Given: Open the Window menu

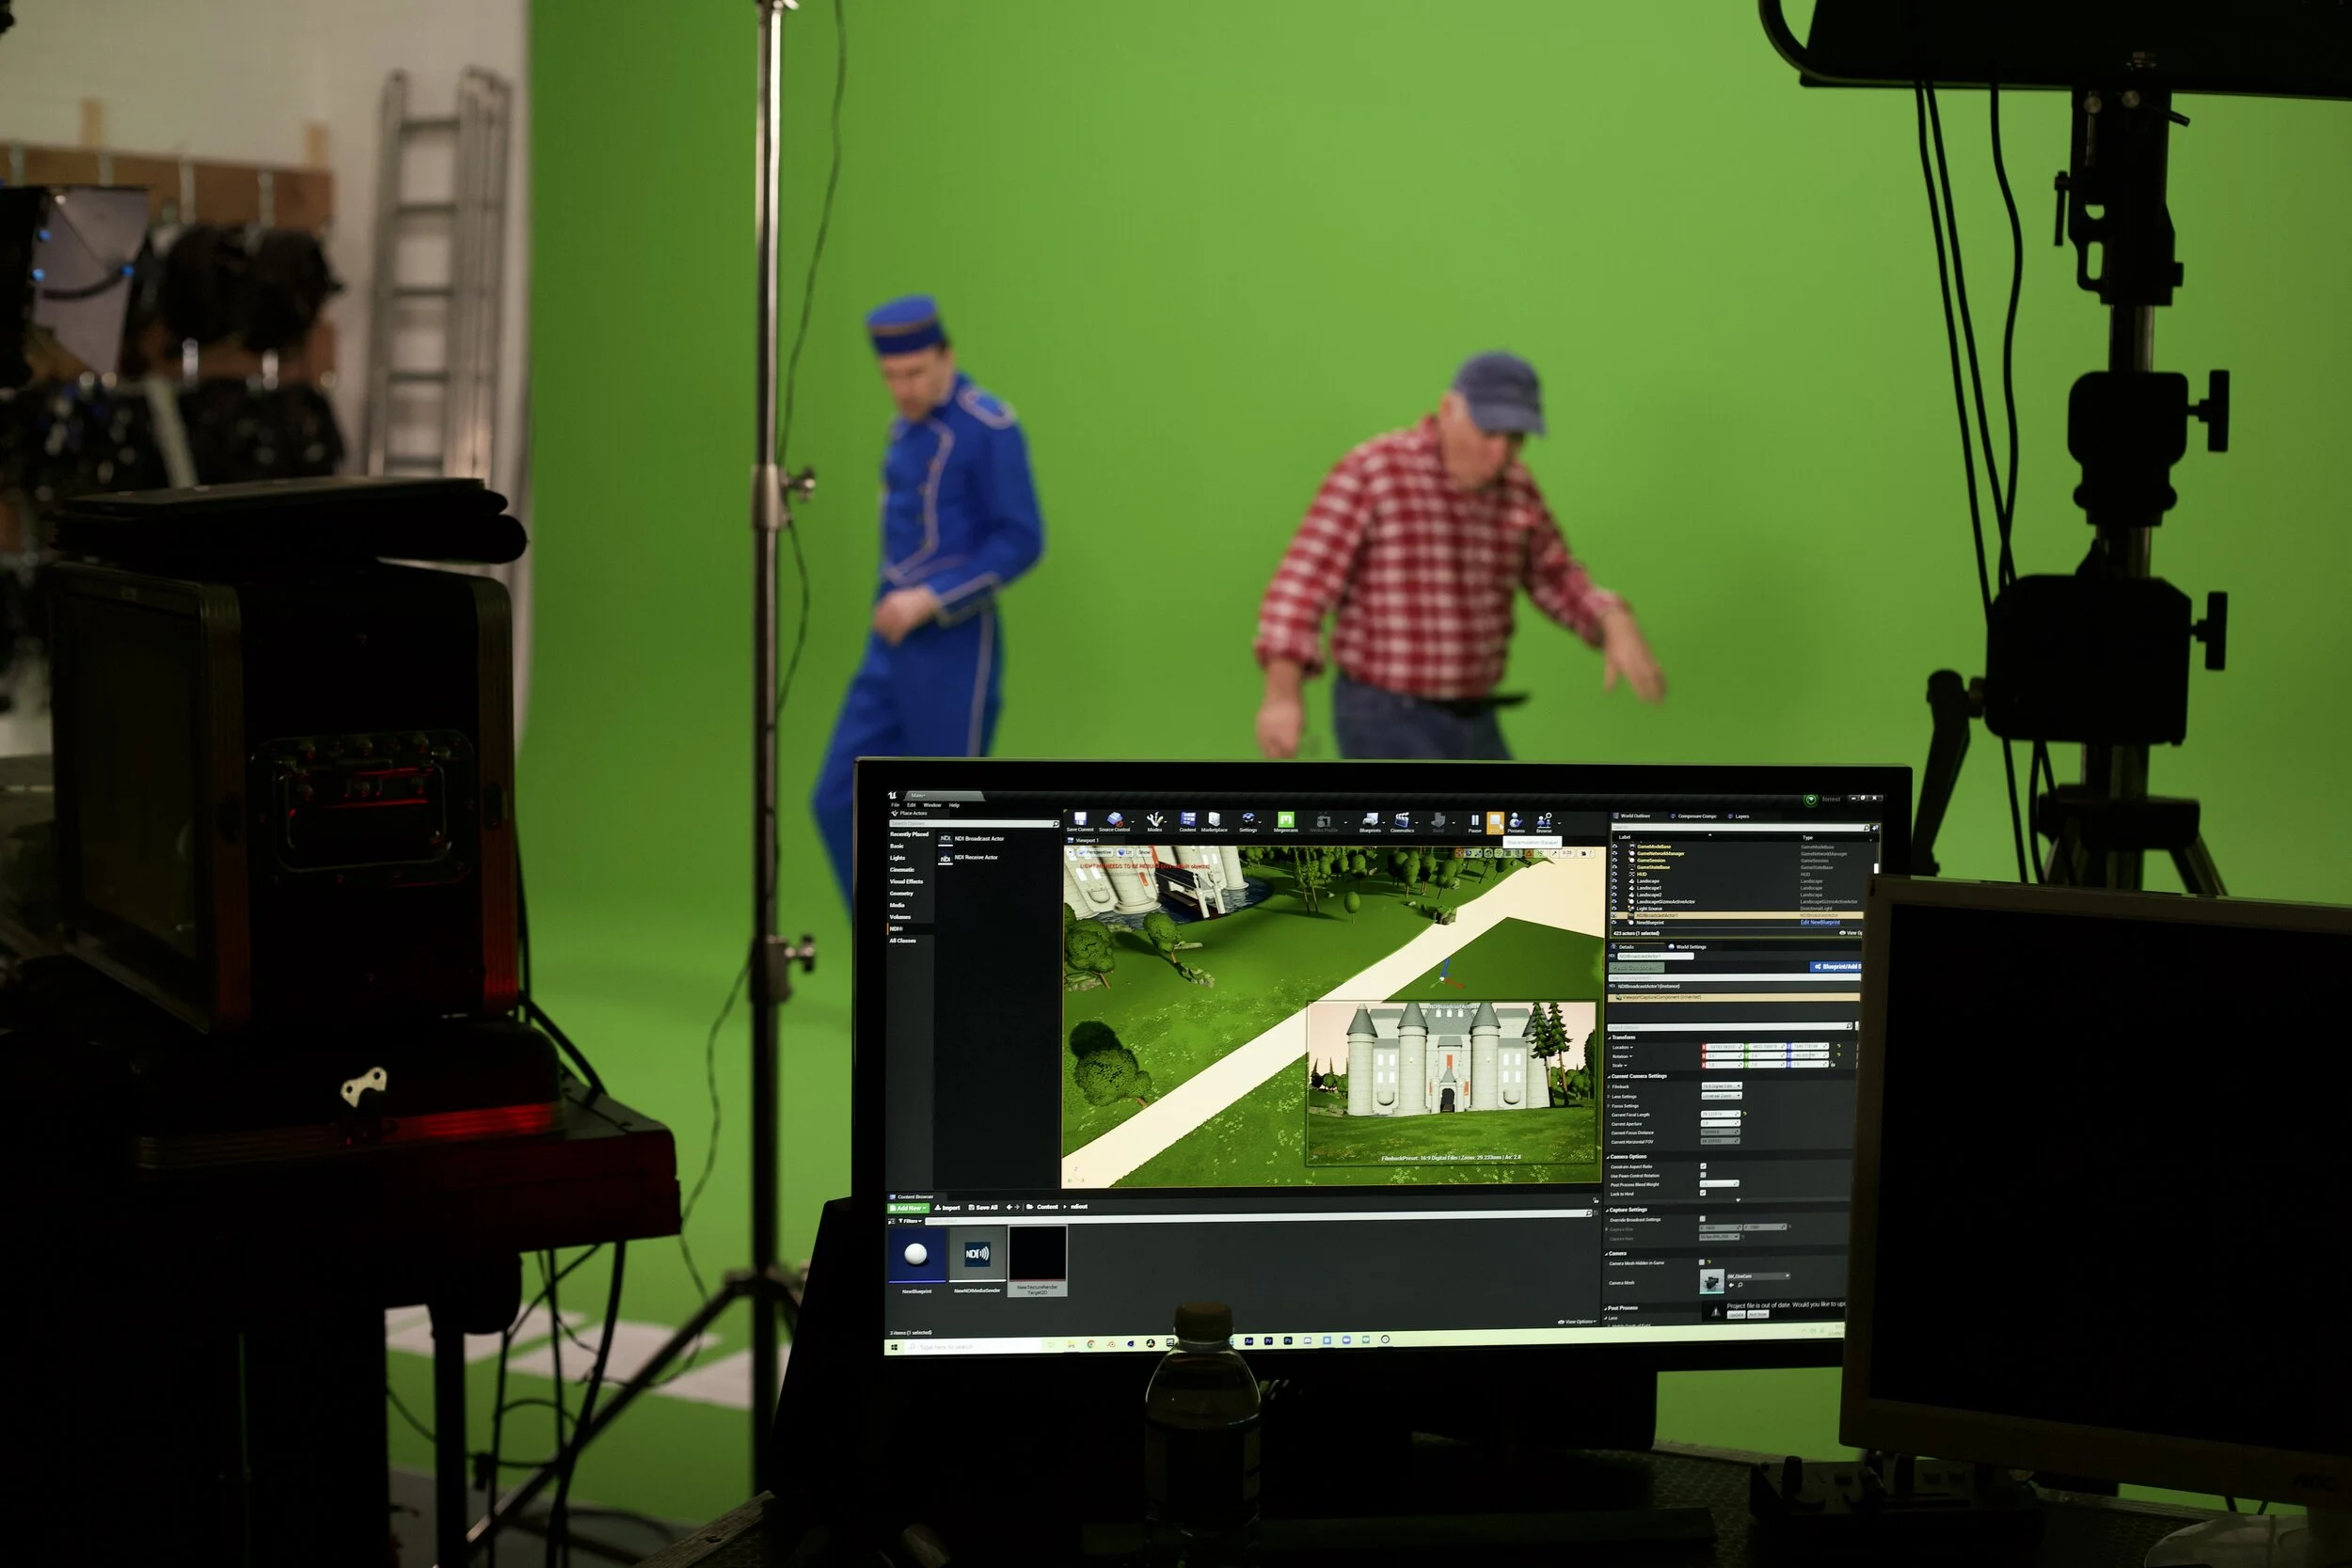Looking at the screenshot, I should [931, 805].
